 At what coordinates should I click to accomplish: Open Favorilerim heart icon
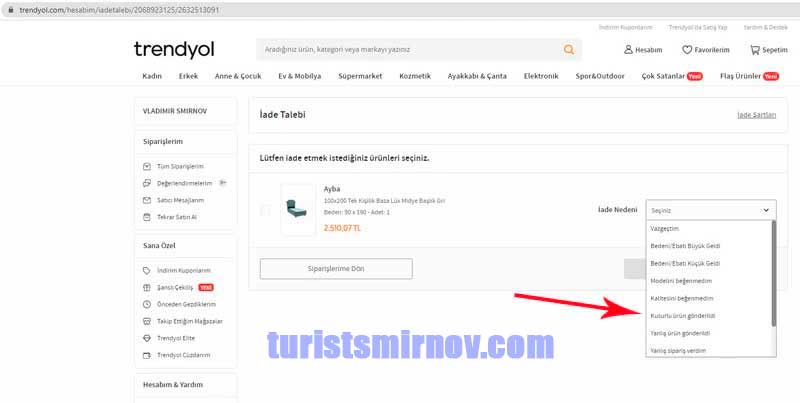(x=687, y=49)
